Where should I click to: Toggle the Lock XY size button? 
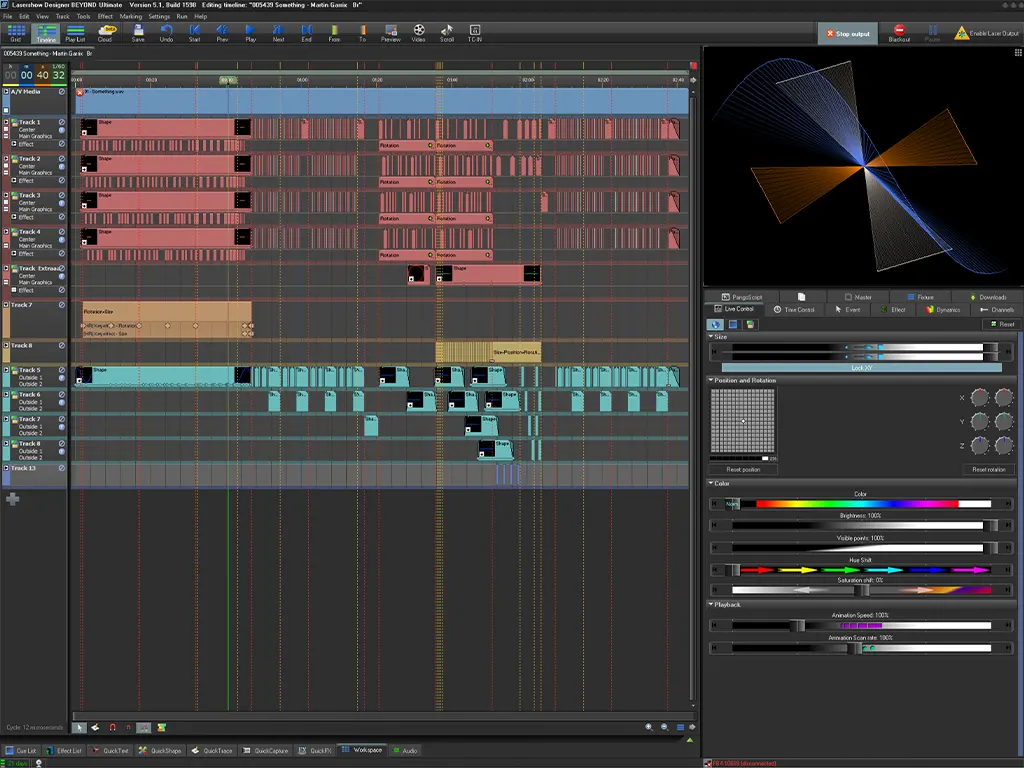tap(861, 368)
